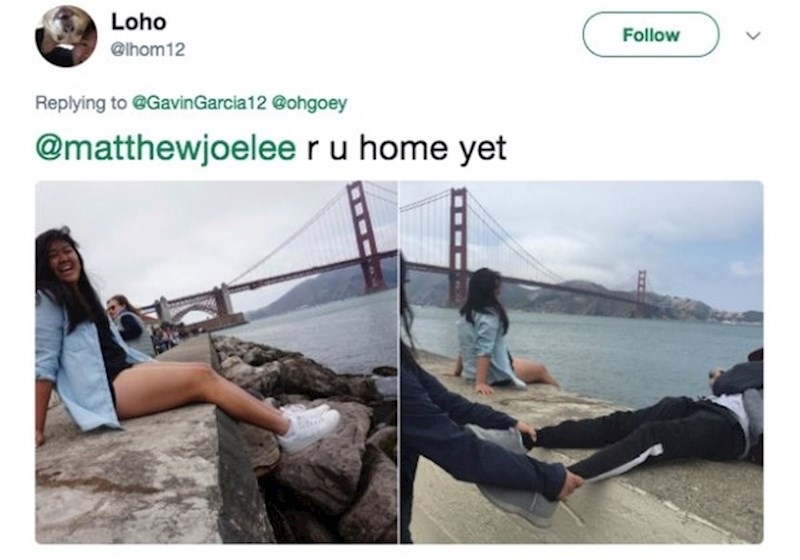Open the @GavinGarcia12 reply mention

[x=199, y=103]
